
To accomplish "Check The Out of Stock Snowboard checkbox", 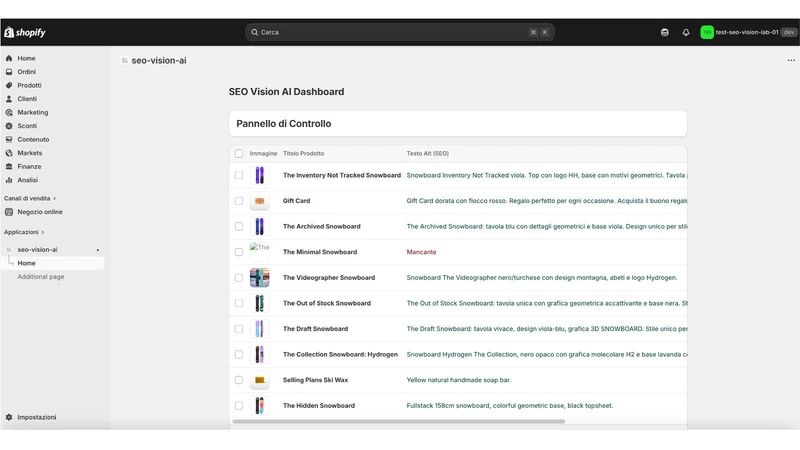I will pos(239,303).
